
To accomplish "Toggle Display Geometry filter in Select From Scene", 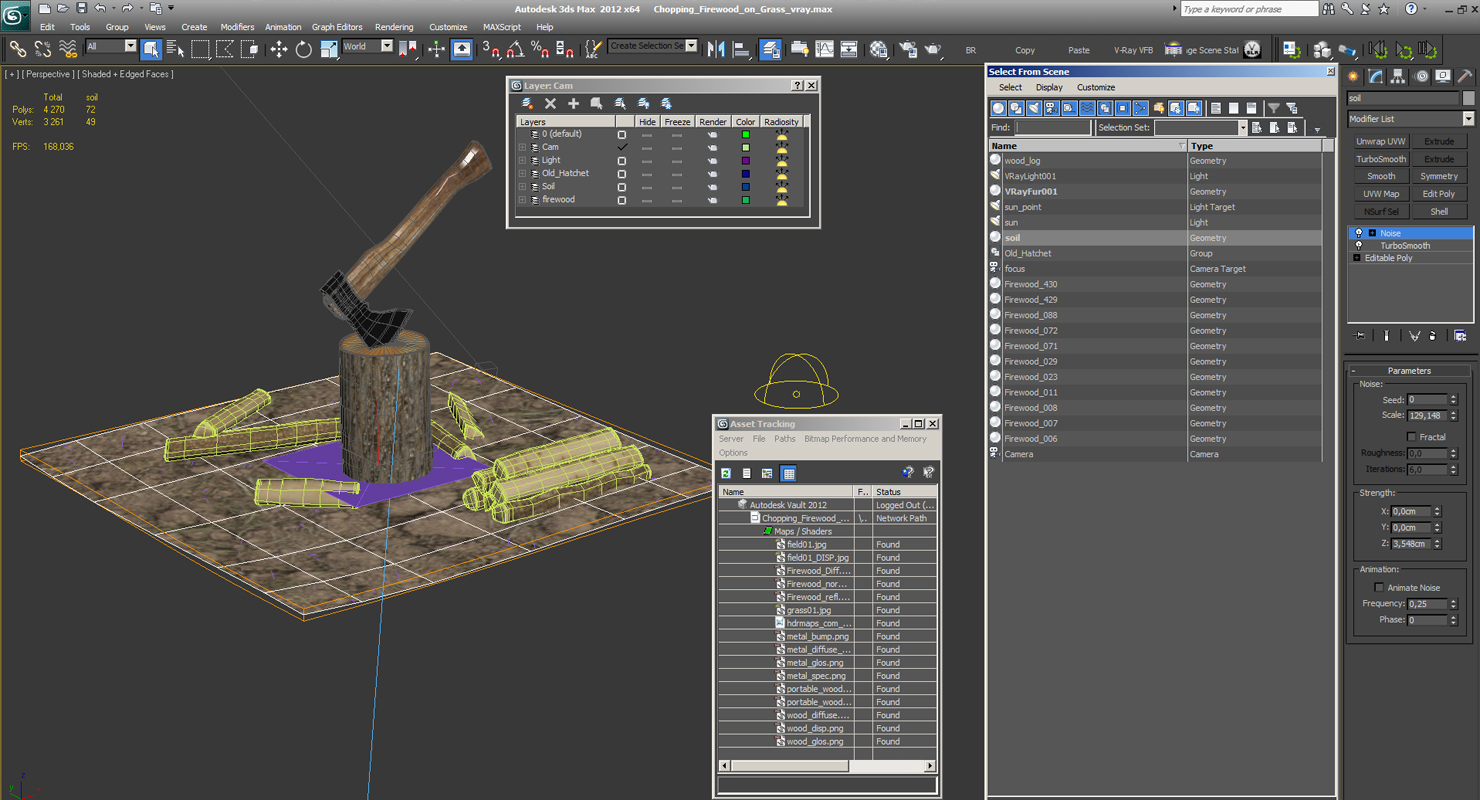I will [998, 108].
